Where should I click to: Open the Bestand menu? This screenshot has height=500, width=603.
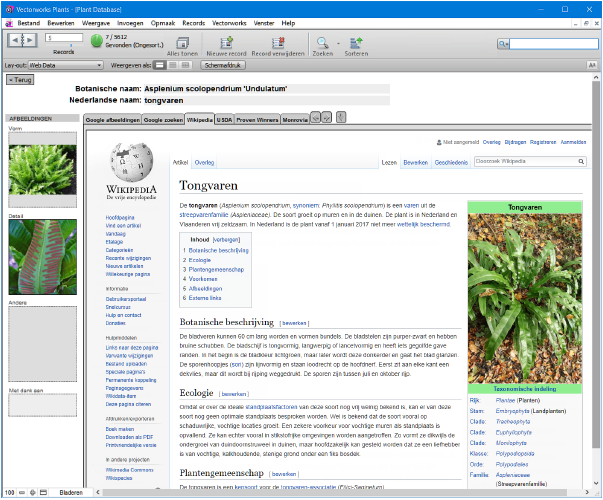tap(28, 23)
